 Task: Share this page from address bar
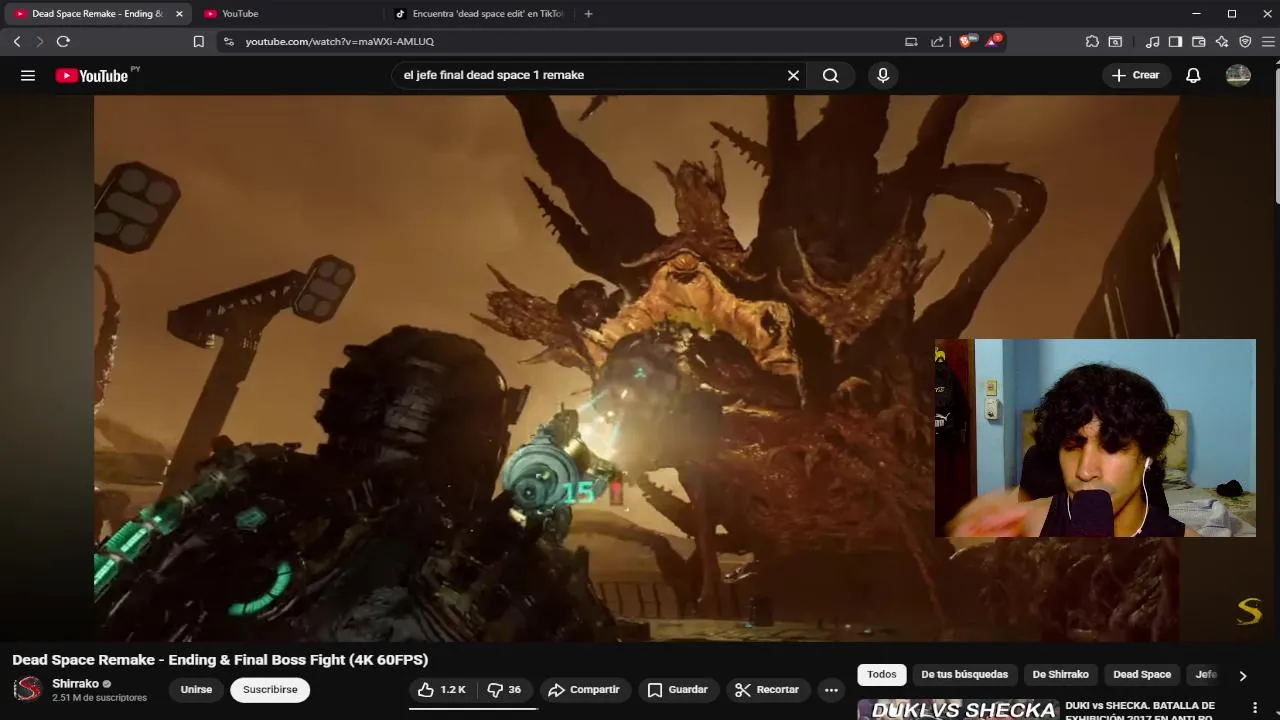(937, 41)
